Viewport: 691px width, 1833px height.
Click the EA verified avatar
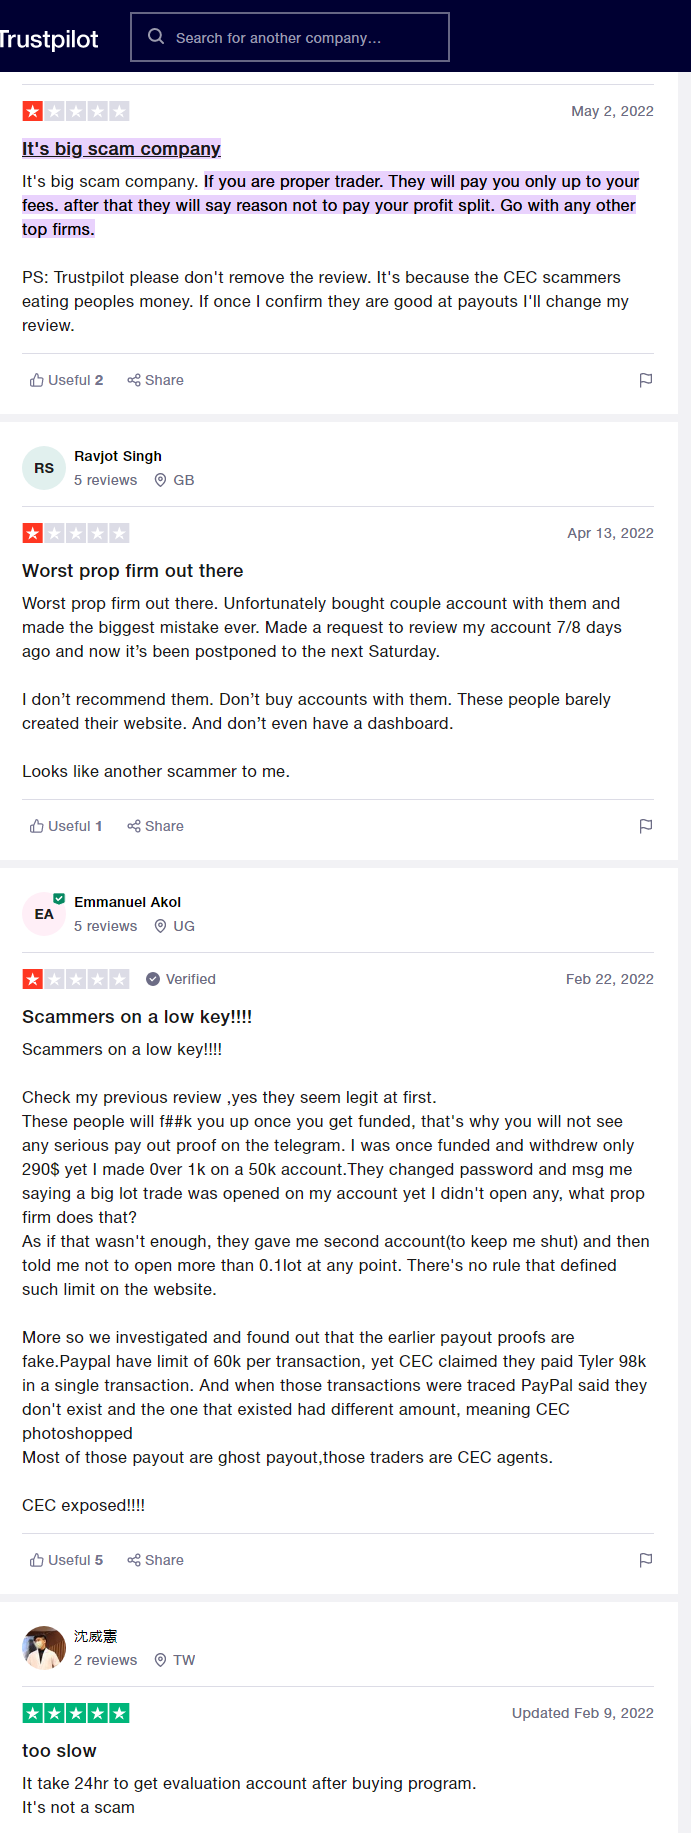44,914
